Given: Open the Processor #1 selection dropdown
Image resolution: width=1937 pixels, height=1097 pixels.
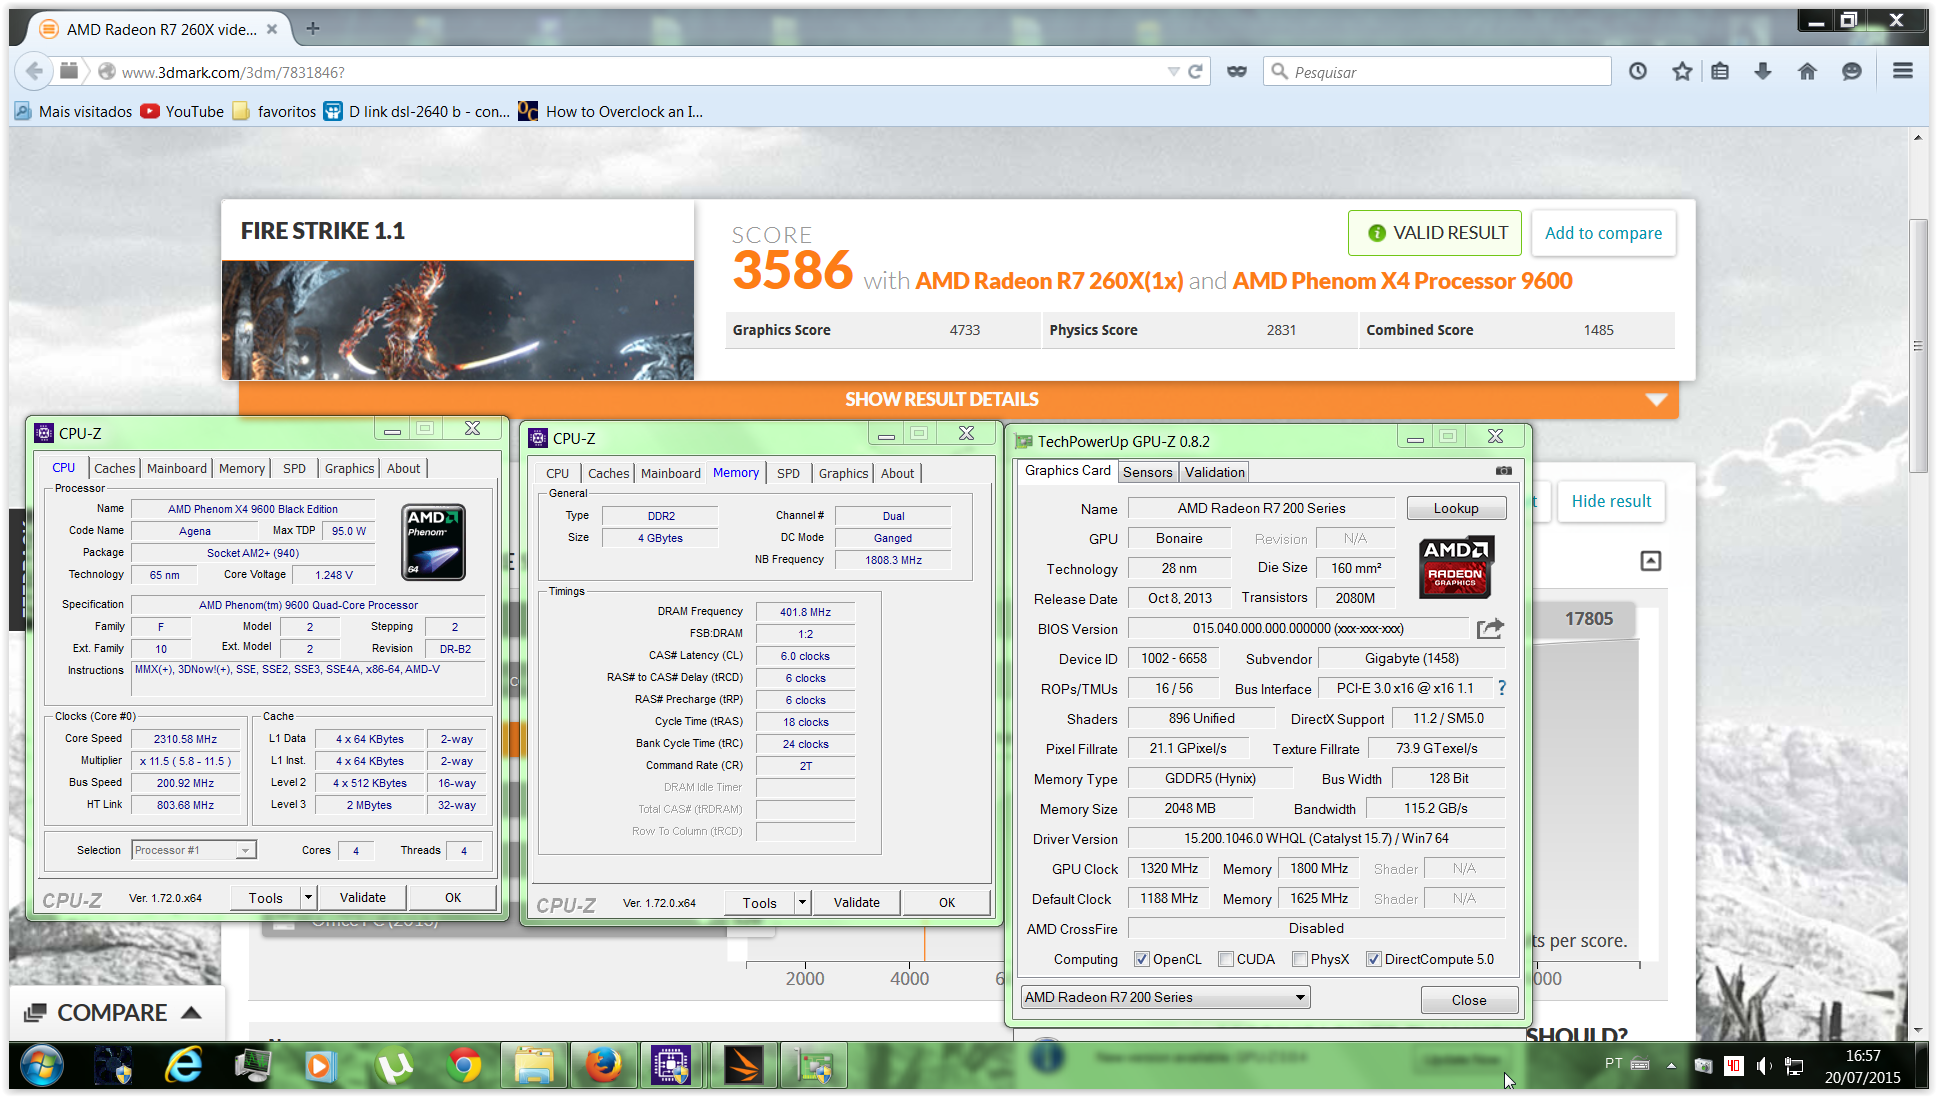Looking at the screenshot, I should coord(194,850).
